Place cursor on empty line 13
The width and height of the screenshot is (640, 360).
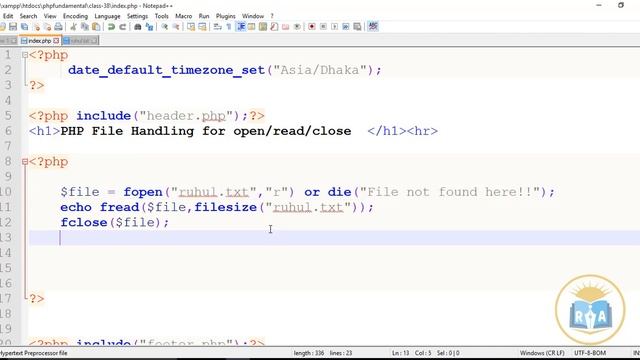click(x=334, y=238)
